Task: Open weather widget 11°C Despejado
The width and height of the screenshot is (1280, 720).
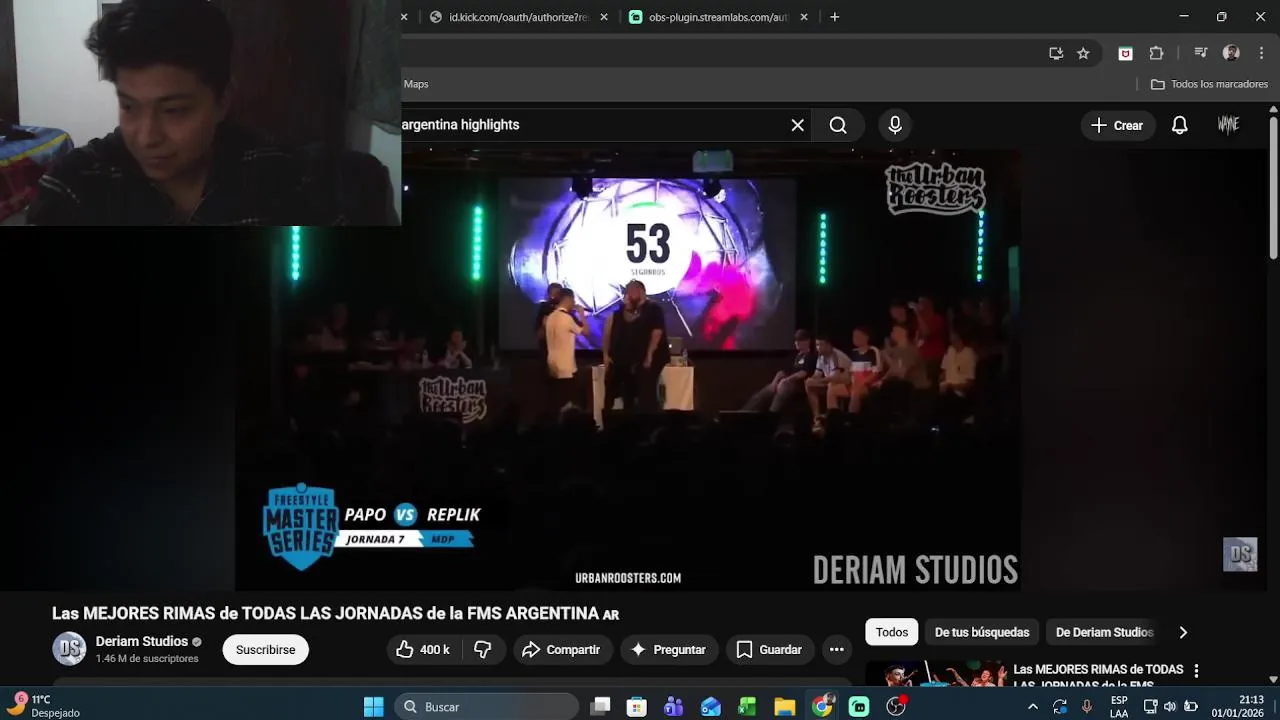Action: pyautogui.click(x=42, y=706)
